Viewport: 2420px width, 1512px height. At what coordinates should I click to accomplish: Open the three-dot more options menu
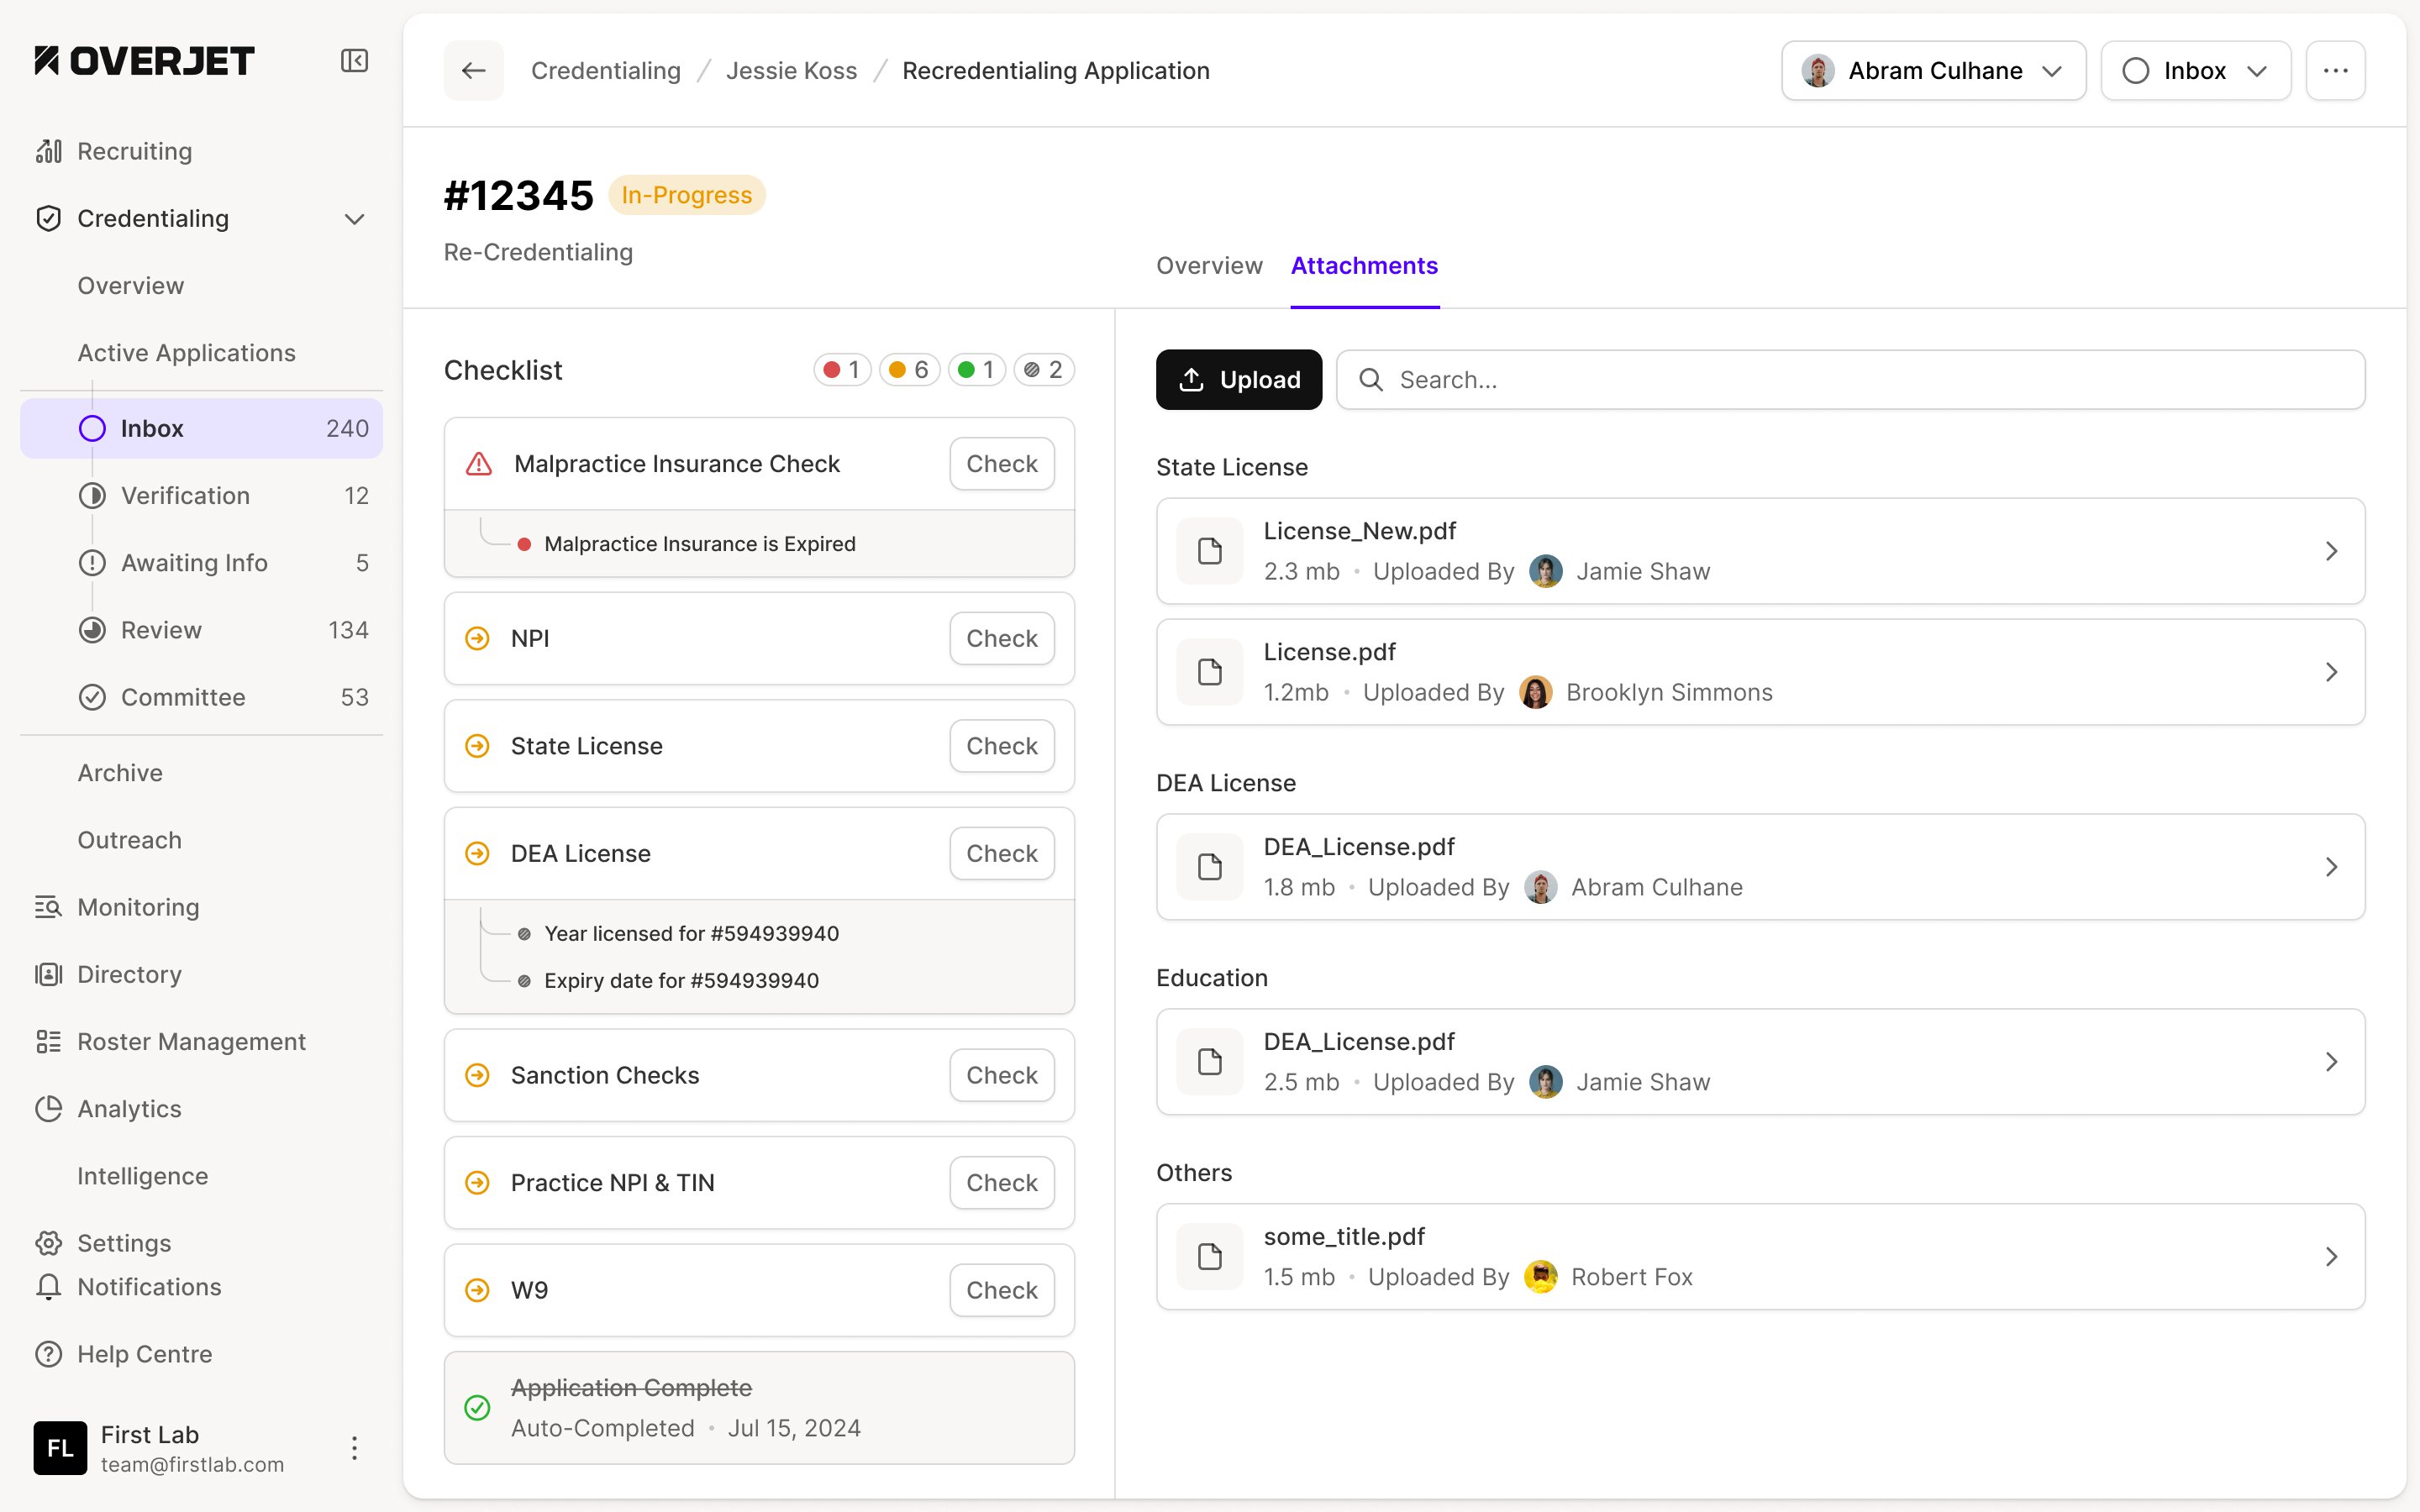(2335, 71)
